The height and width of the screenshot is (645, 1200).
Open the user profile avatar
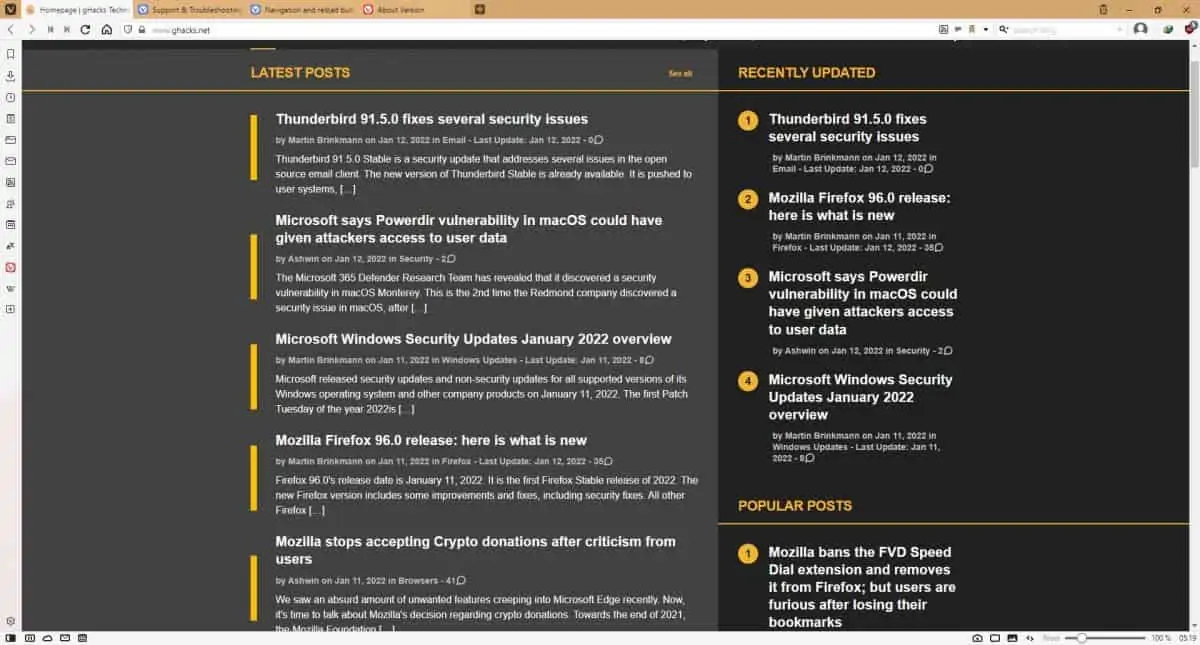pos(1141,30)
